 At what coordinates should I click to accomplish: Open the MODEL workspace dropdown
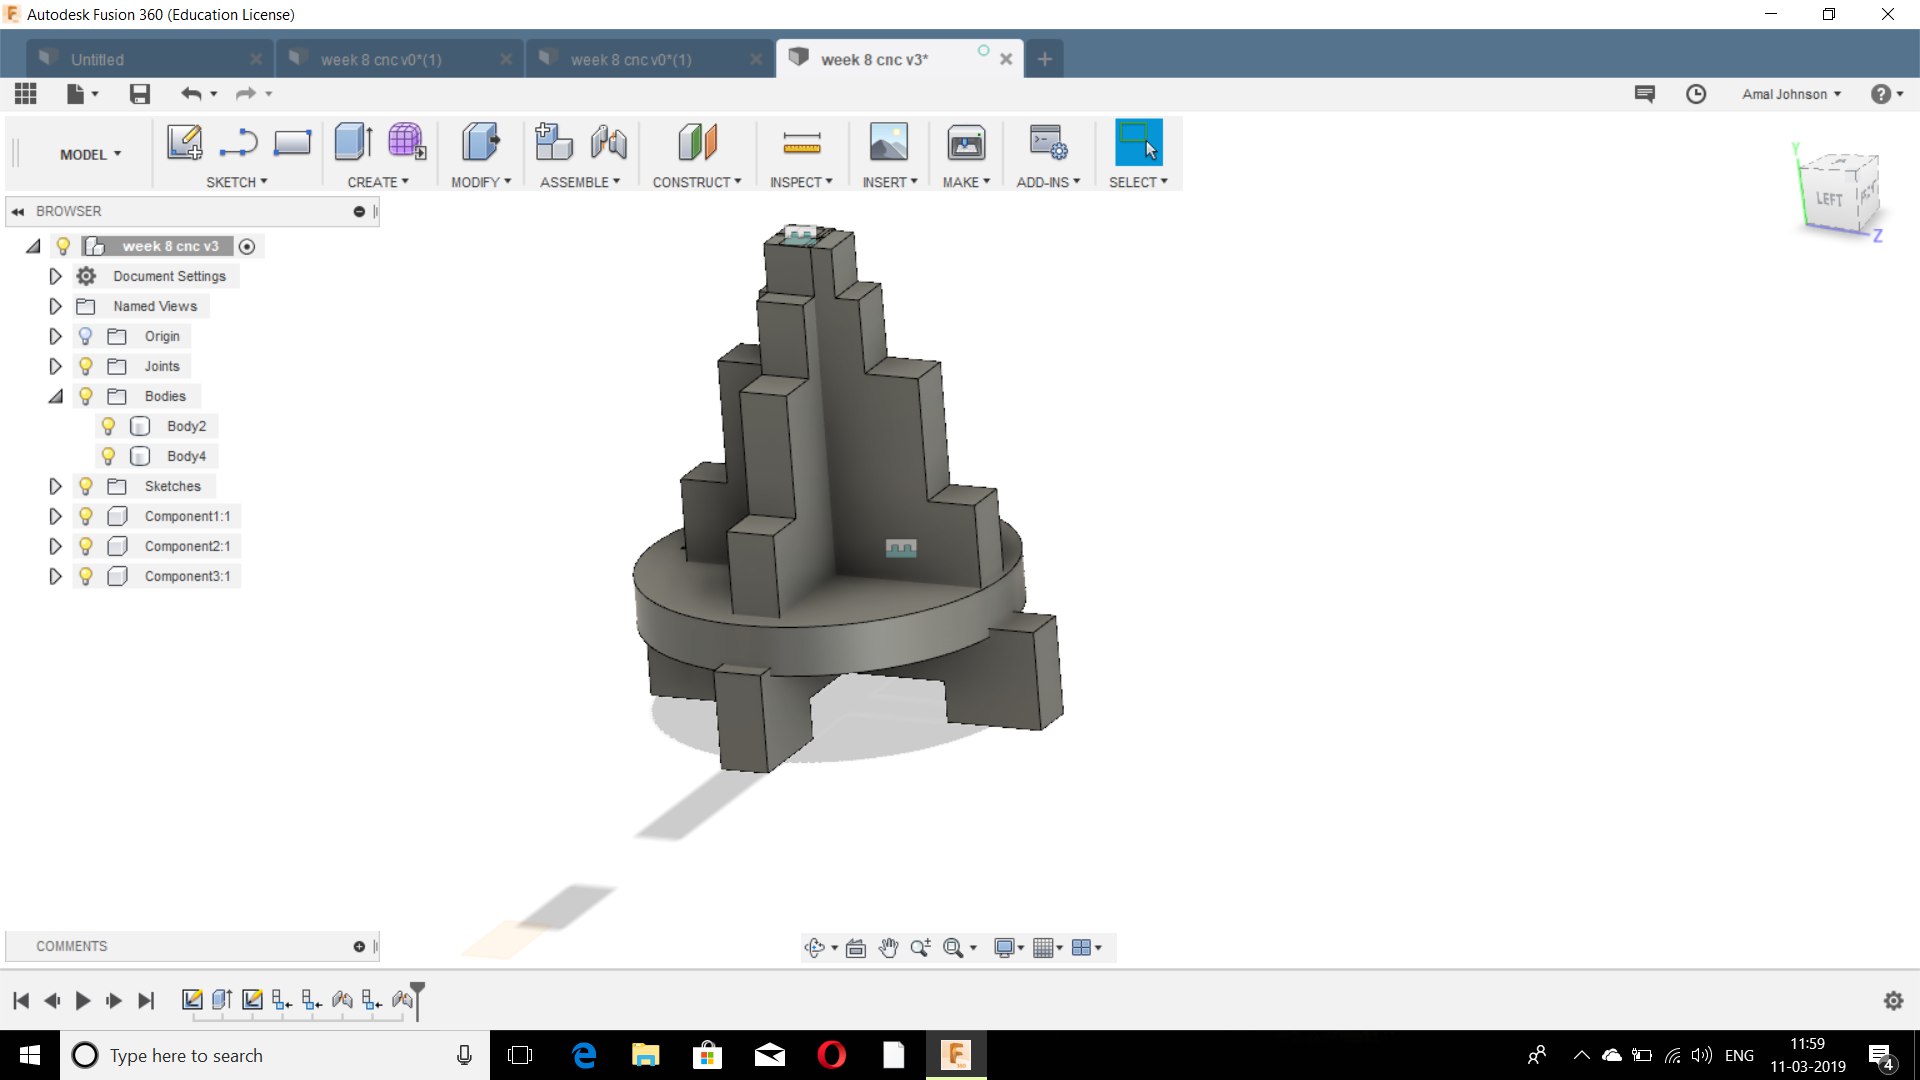(90, 154)
